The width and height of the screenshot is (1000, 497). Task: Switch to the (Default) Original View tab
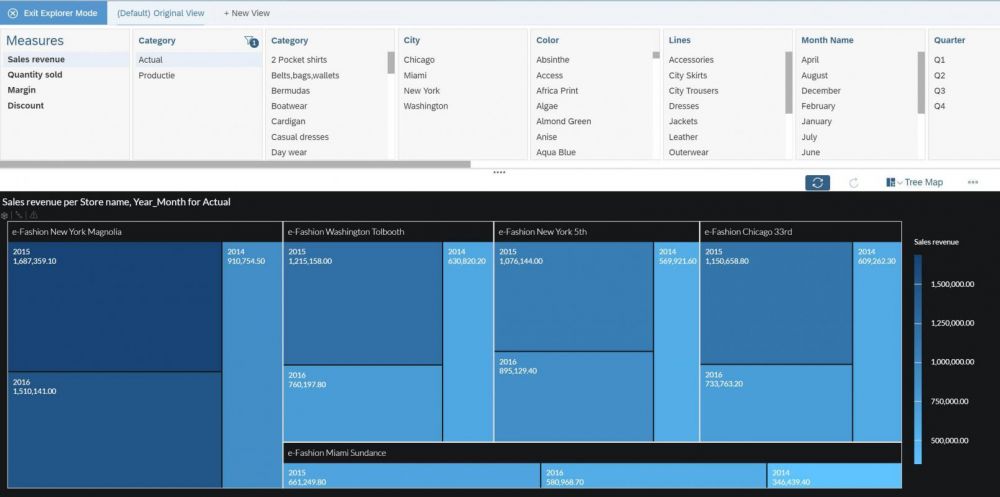[160, 13]
